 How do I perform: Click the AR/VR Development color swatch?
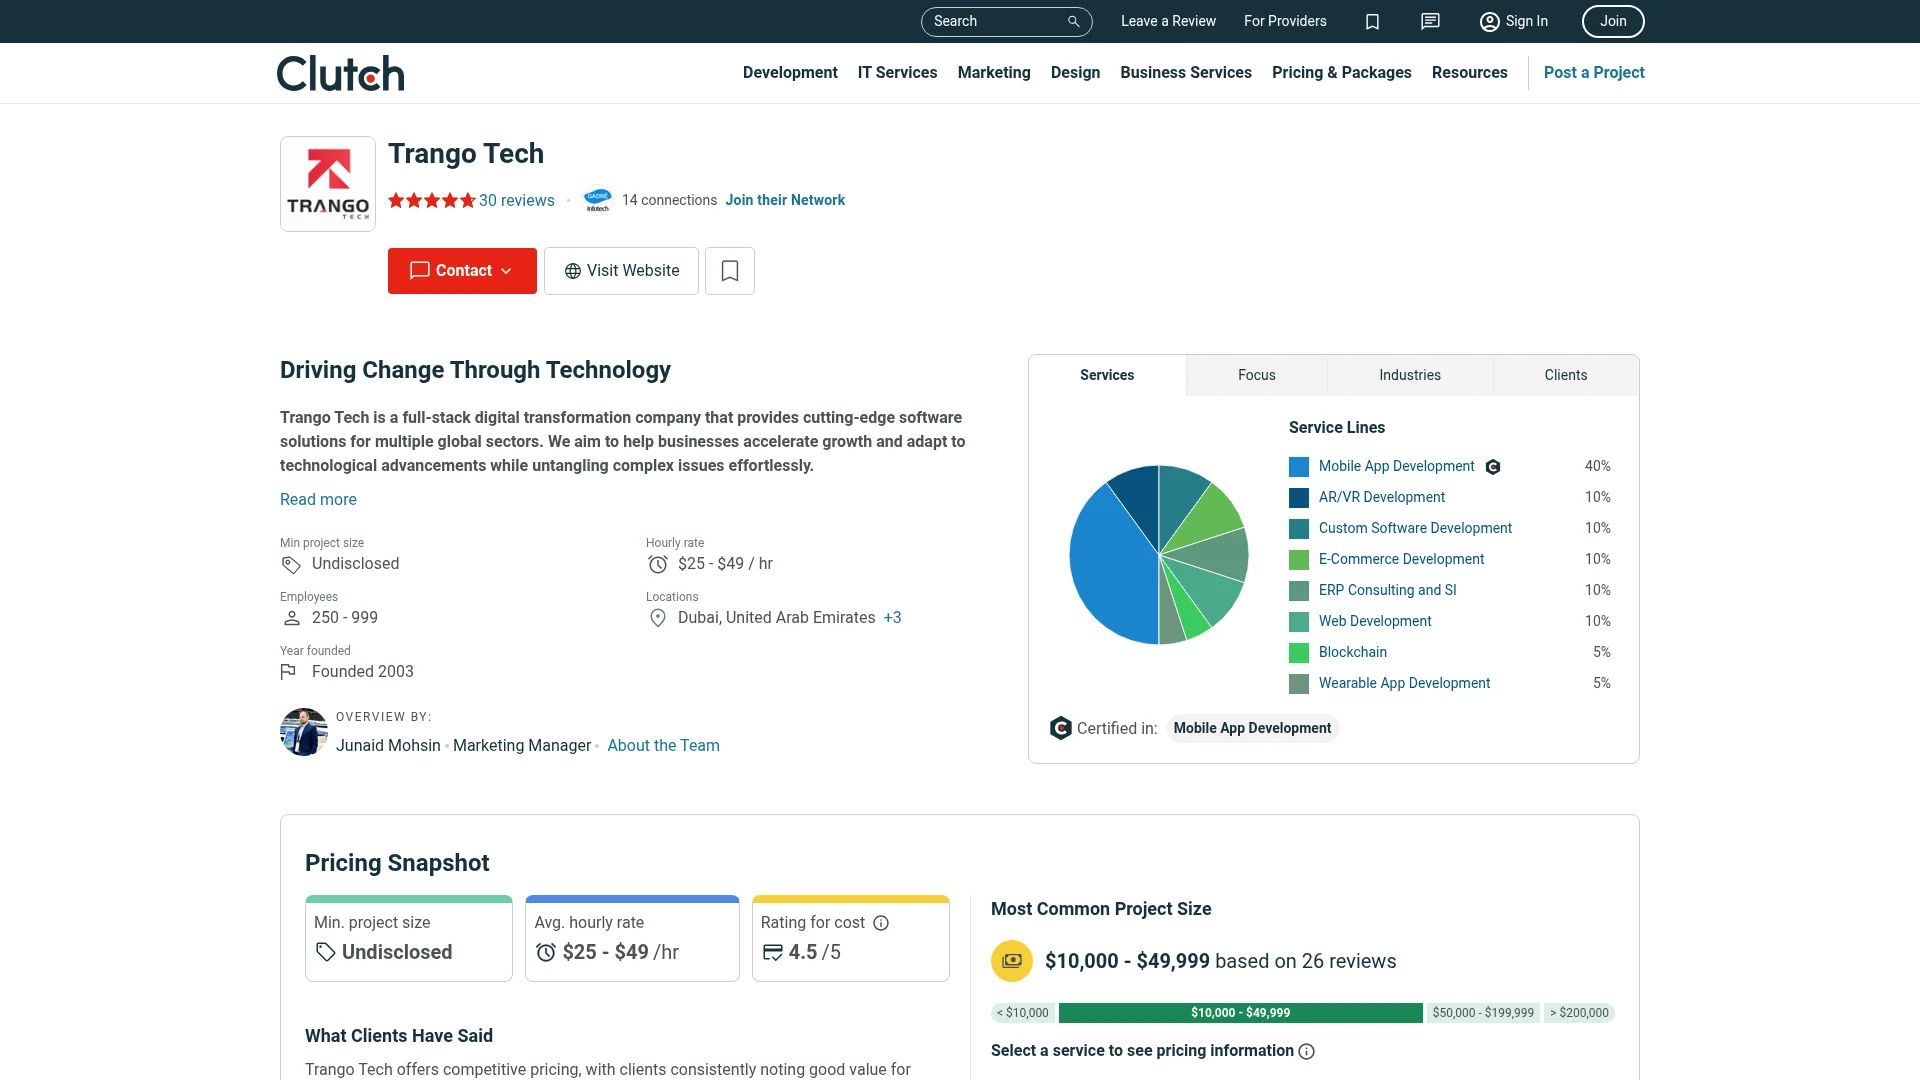coord(1299,498)
